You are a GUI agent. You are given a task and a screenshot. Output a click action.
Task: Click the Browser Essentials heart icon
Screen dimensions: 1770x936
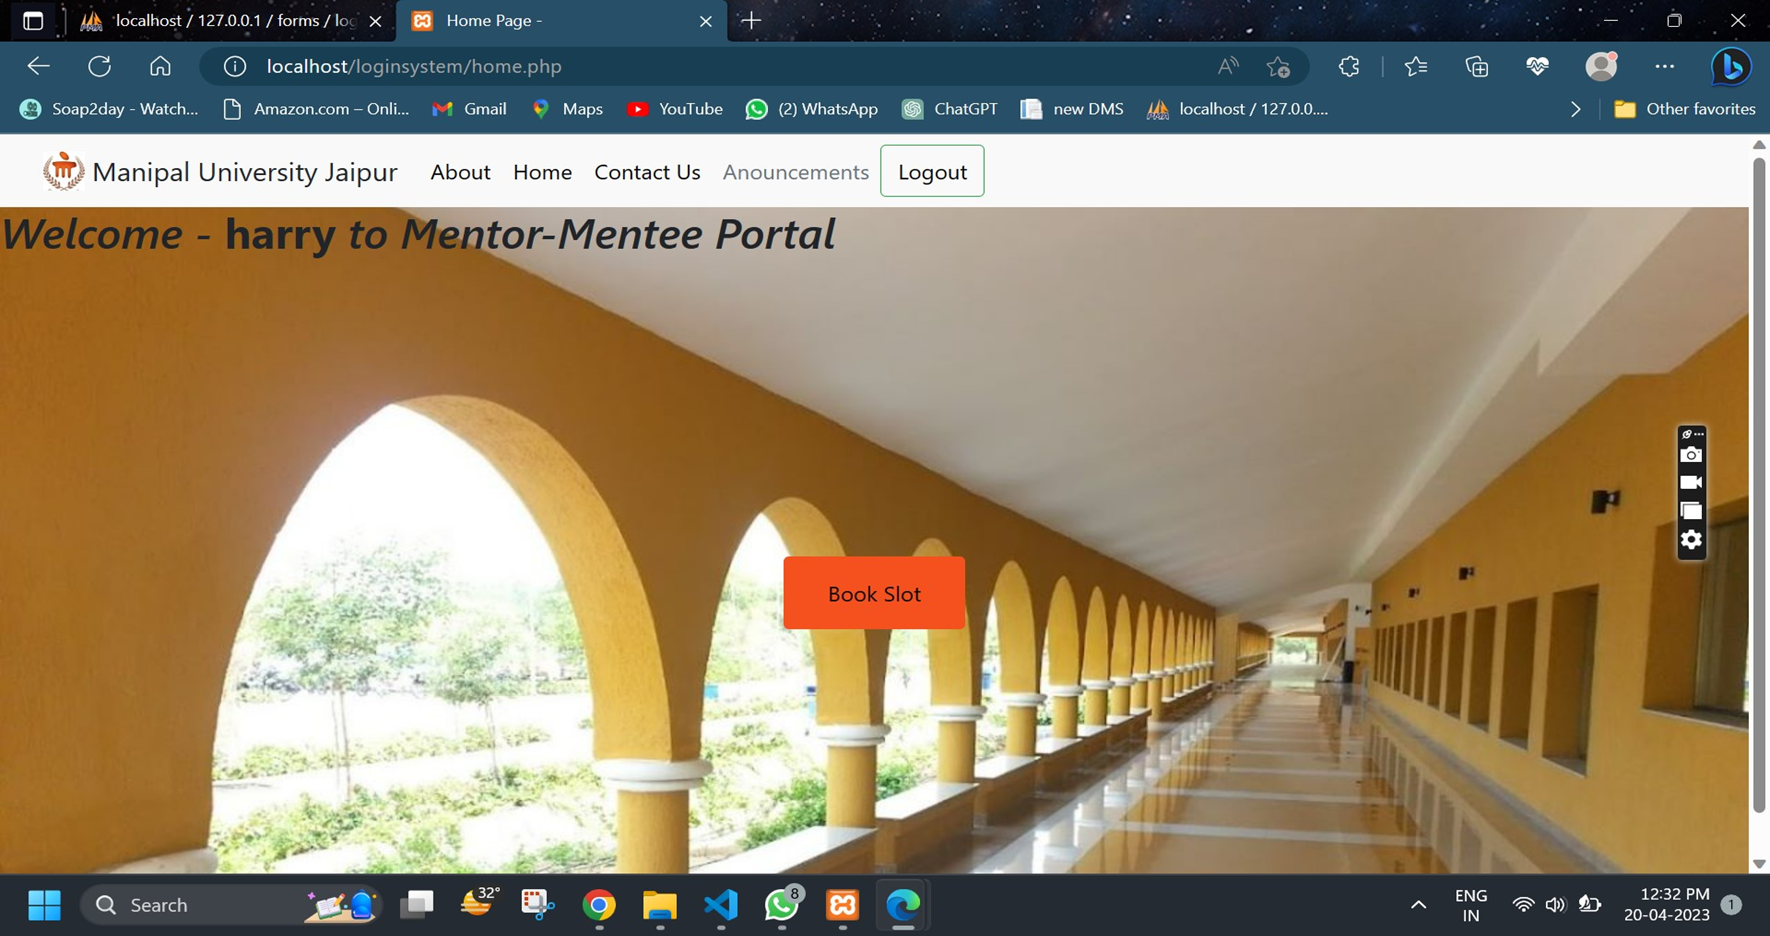coord(1537,66)
